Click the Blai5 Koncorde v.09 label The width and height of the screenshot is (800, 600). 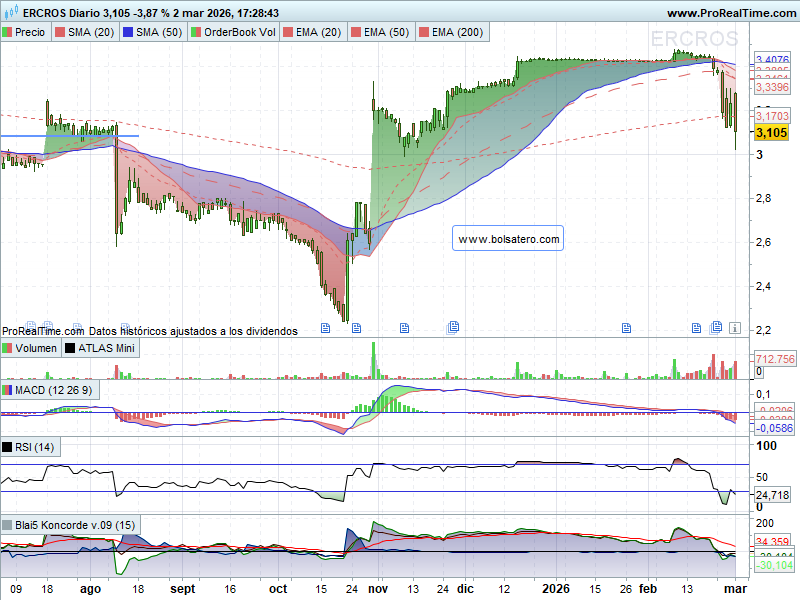[75, 525]
